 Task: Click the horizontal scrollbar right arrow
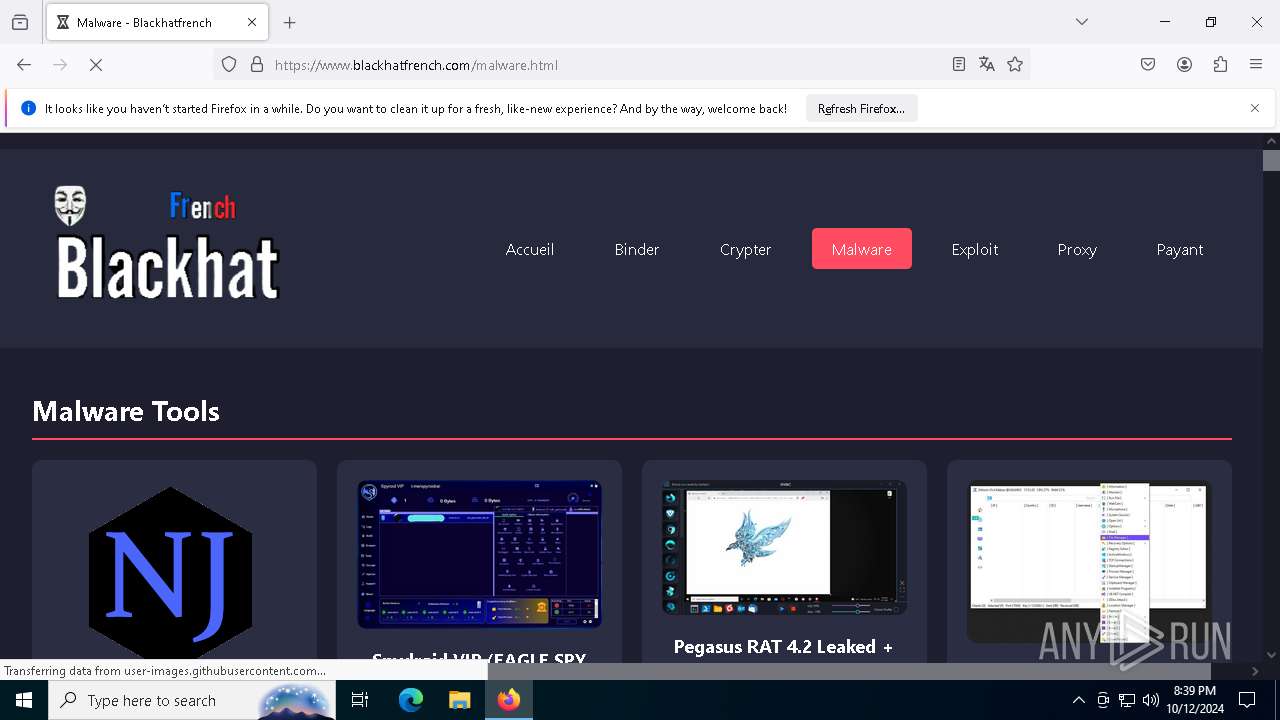pos(1255,671)
